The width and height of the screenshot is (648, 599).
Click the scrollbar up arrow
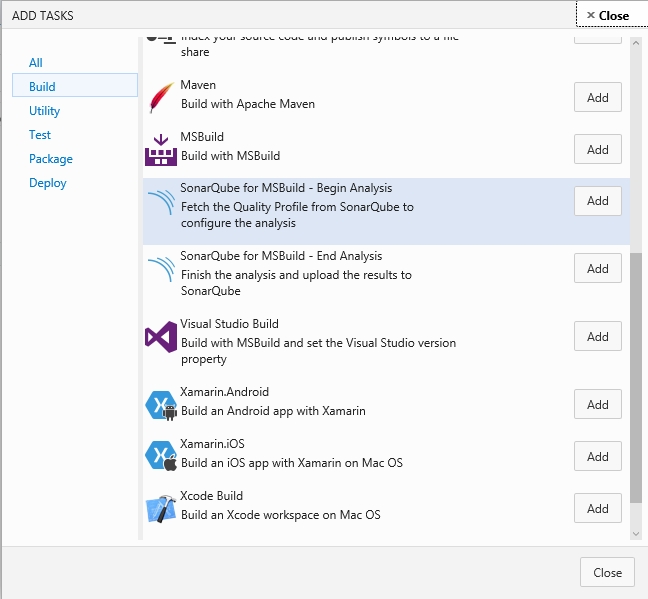point(636,43)
